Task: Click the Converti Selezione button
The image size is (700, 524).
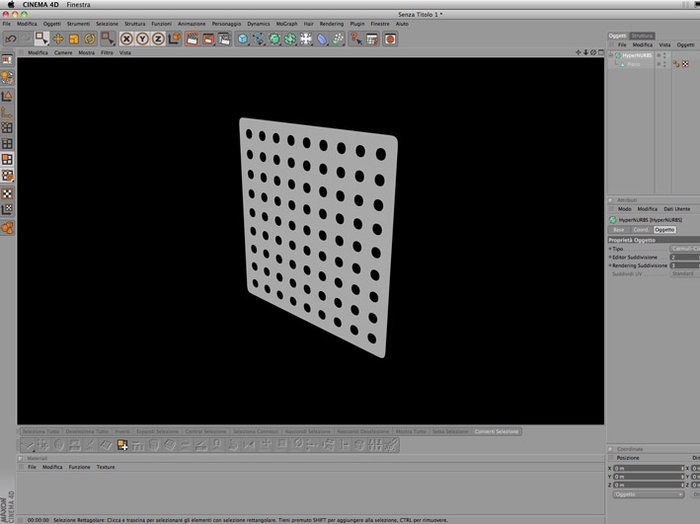Action: point(496,432)
